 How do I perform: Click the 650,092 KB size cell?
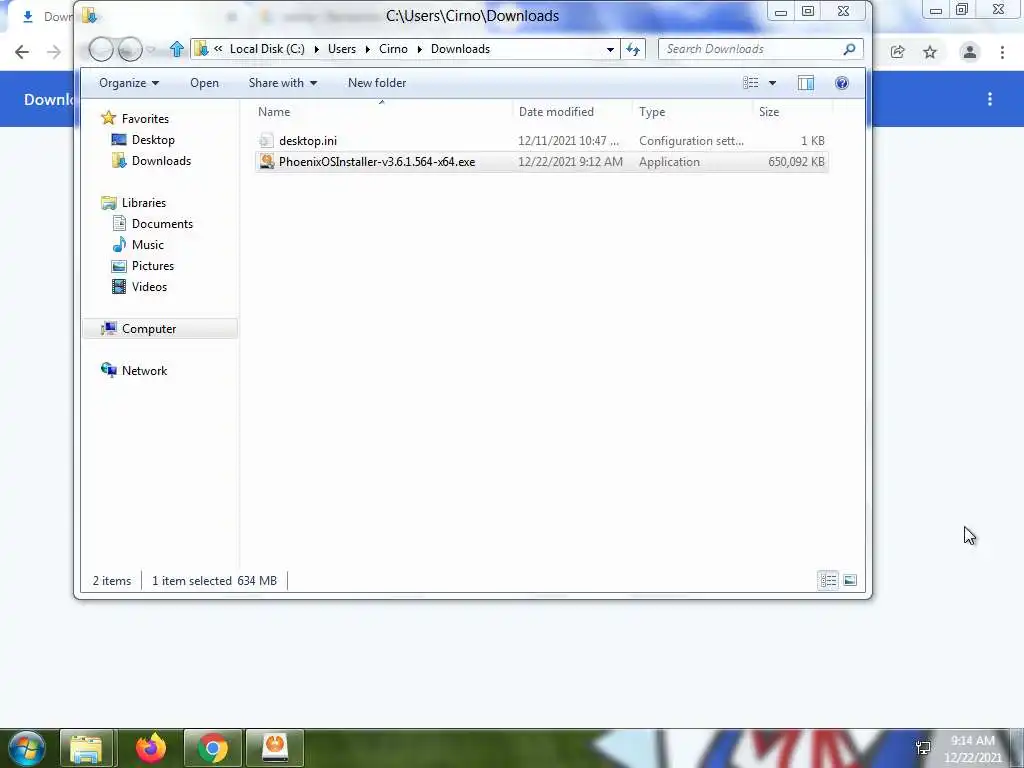[x=796, y=161]
